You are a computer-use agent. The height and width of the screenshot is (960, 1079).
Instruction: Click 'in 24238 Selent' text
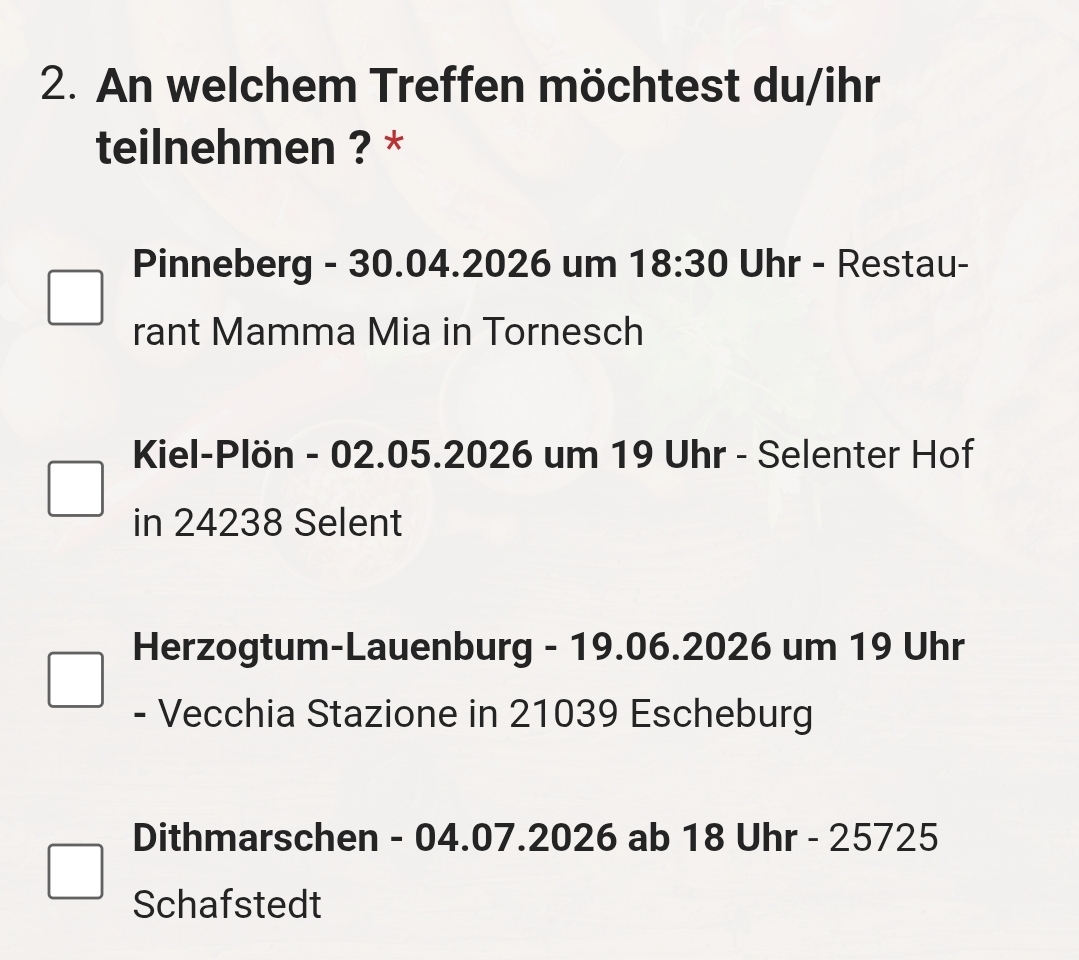pyautogui.click(x=267, y=523)
